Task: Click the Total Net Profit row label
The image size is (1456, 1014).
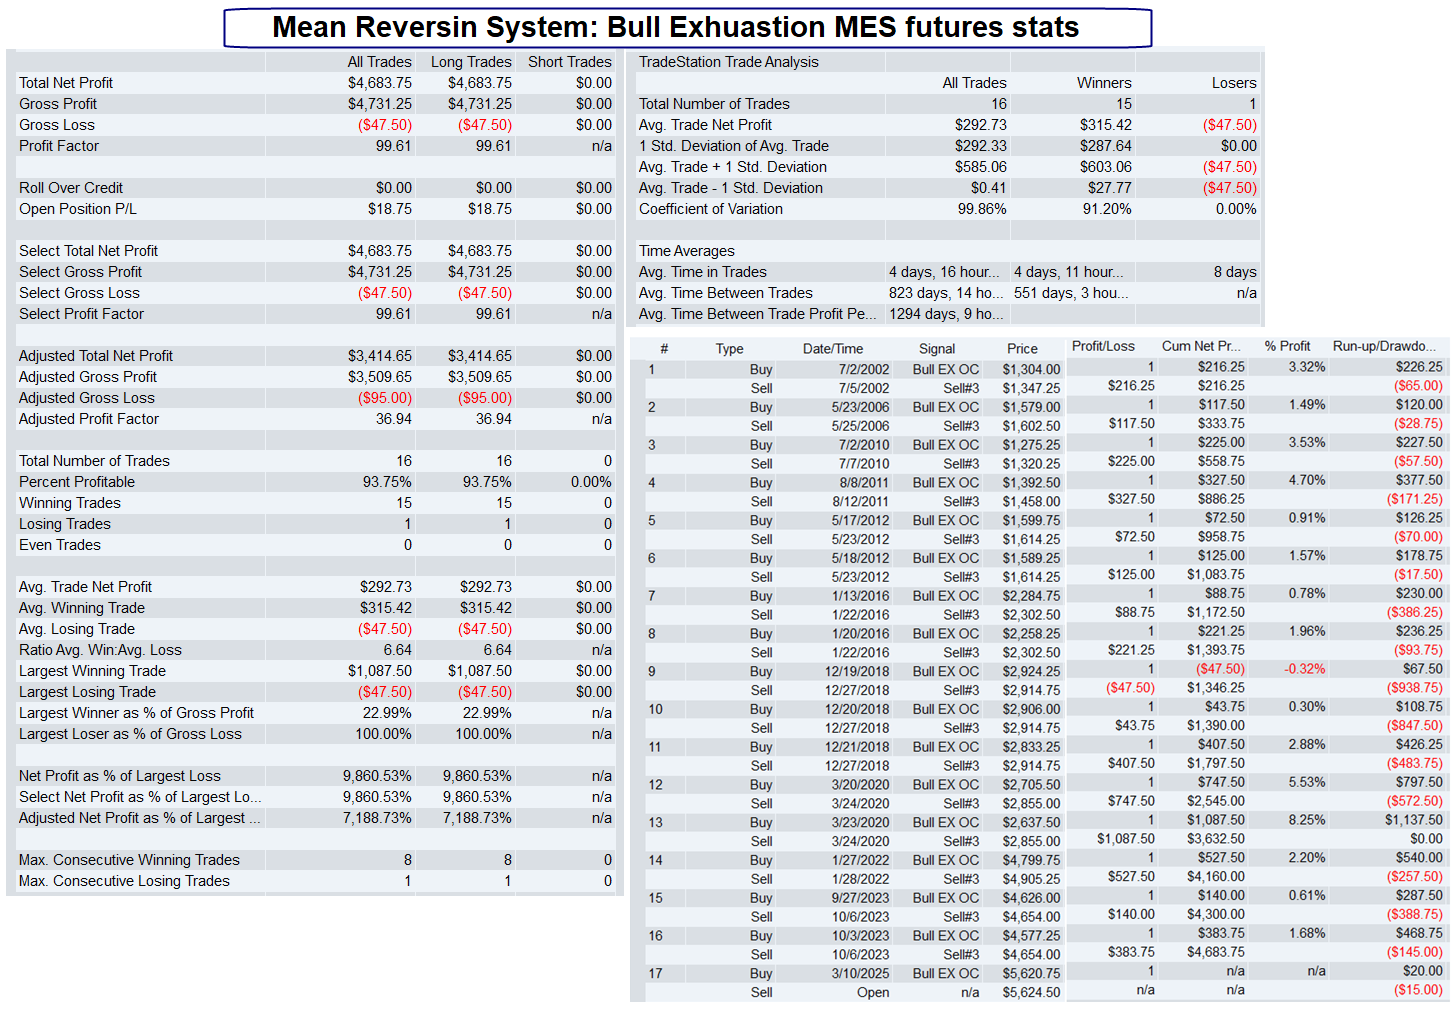Action: pos(66,83)
